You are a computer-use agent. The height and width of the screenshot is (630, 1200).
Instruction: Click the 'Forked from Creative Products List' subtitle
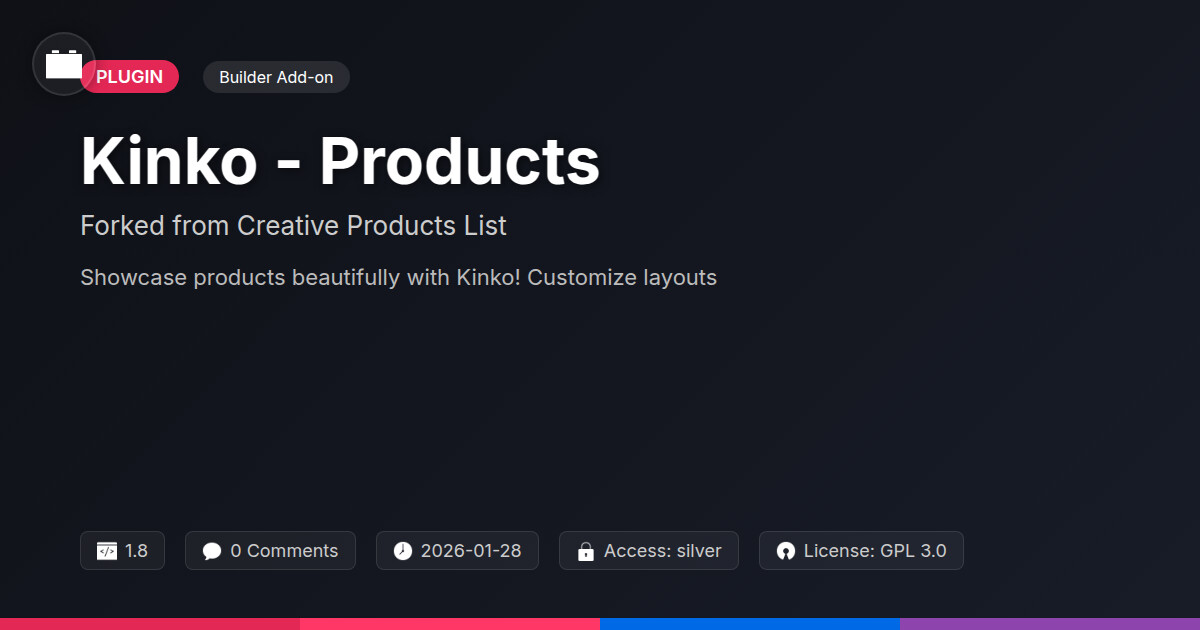point(293,226)
